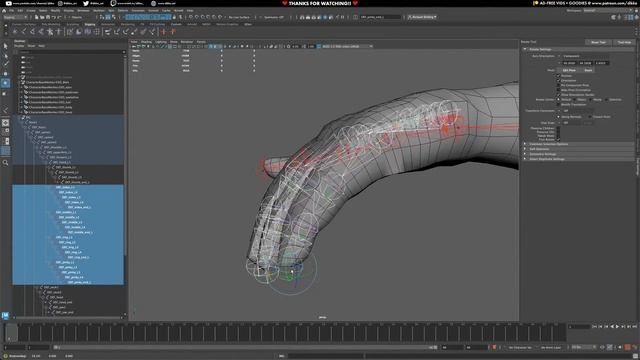The image size is (640, 360).
Task: Expand Smart Duplicate Settings section
Action: (525, 159)
